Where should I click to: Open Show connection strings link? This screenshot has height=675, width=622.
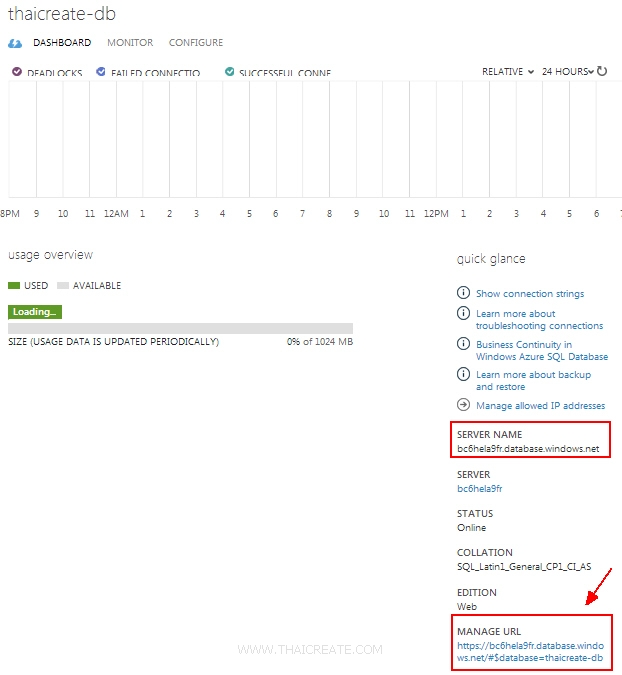coord(530,294)
